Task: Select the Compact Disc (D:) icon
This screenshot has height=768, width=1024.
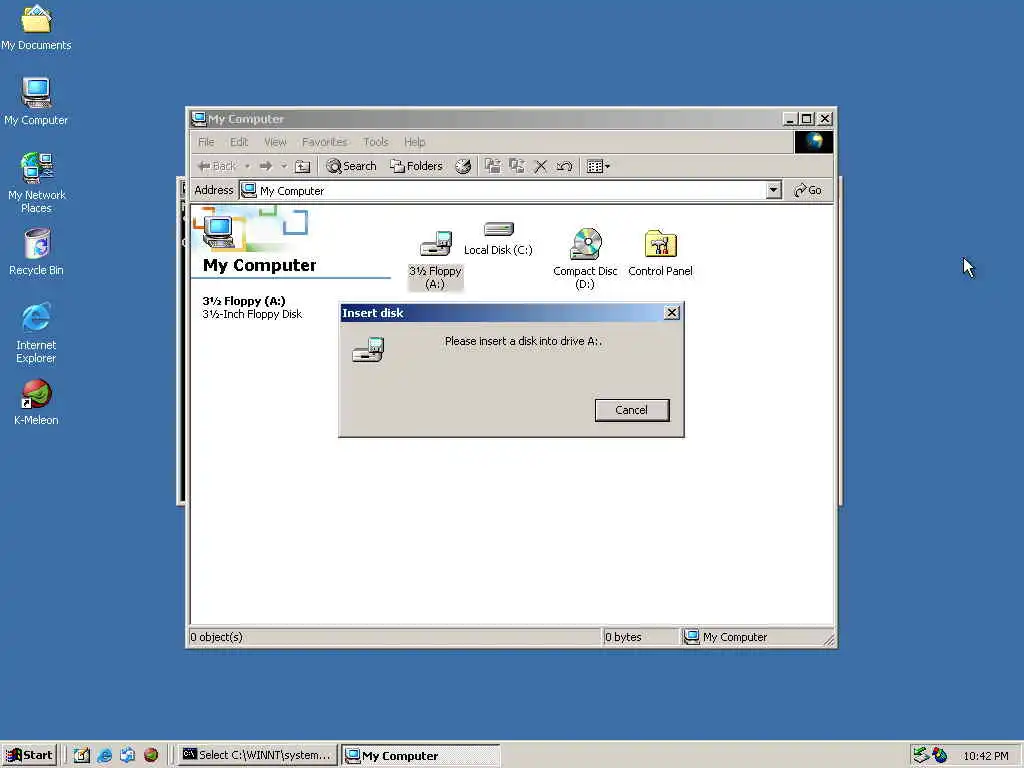Action: 585,259
